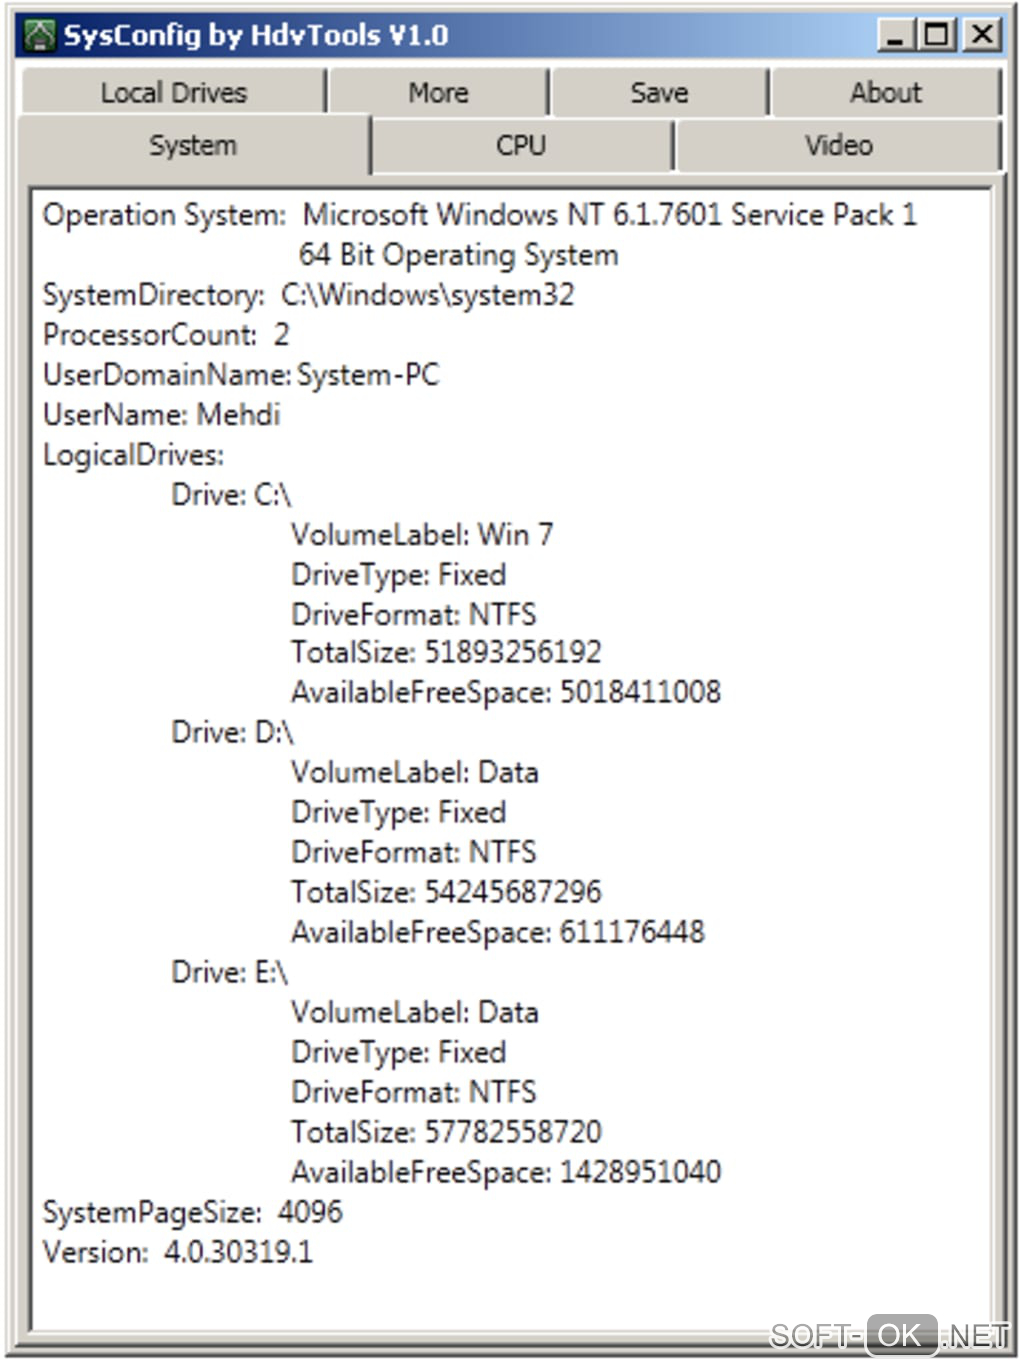Click the SystemPageSize value line

[192, 1212]
